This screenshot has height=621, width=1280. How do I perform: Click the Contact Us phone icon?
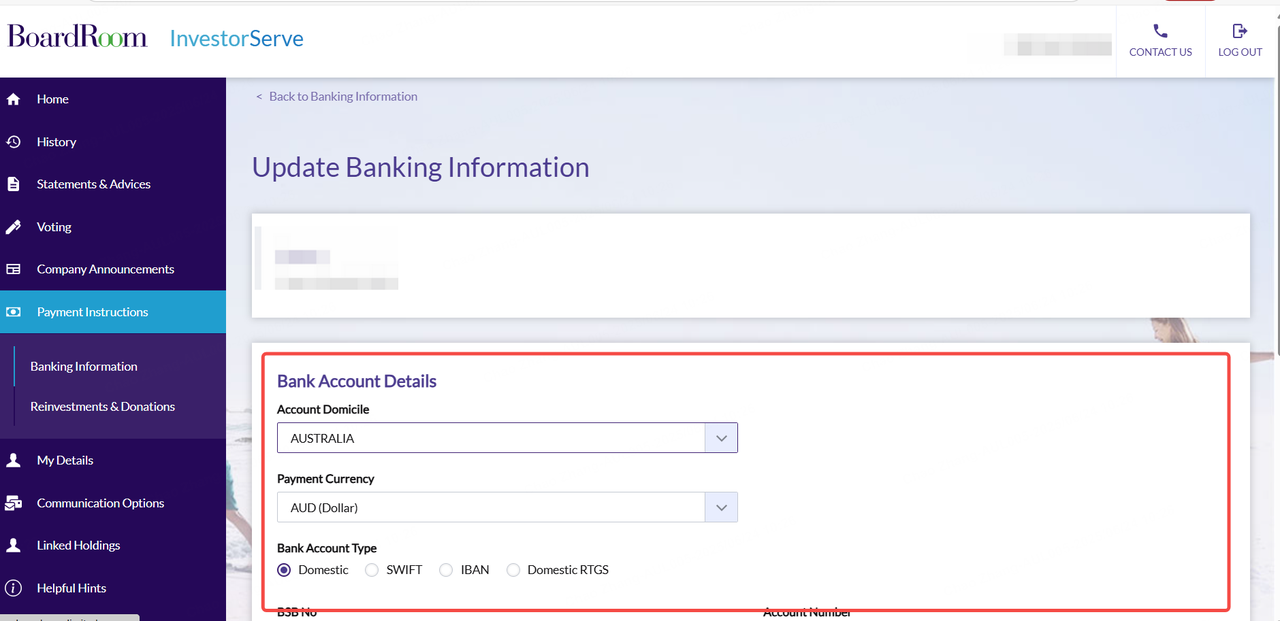tap(1160, 31)
